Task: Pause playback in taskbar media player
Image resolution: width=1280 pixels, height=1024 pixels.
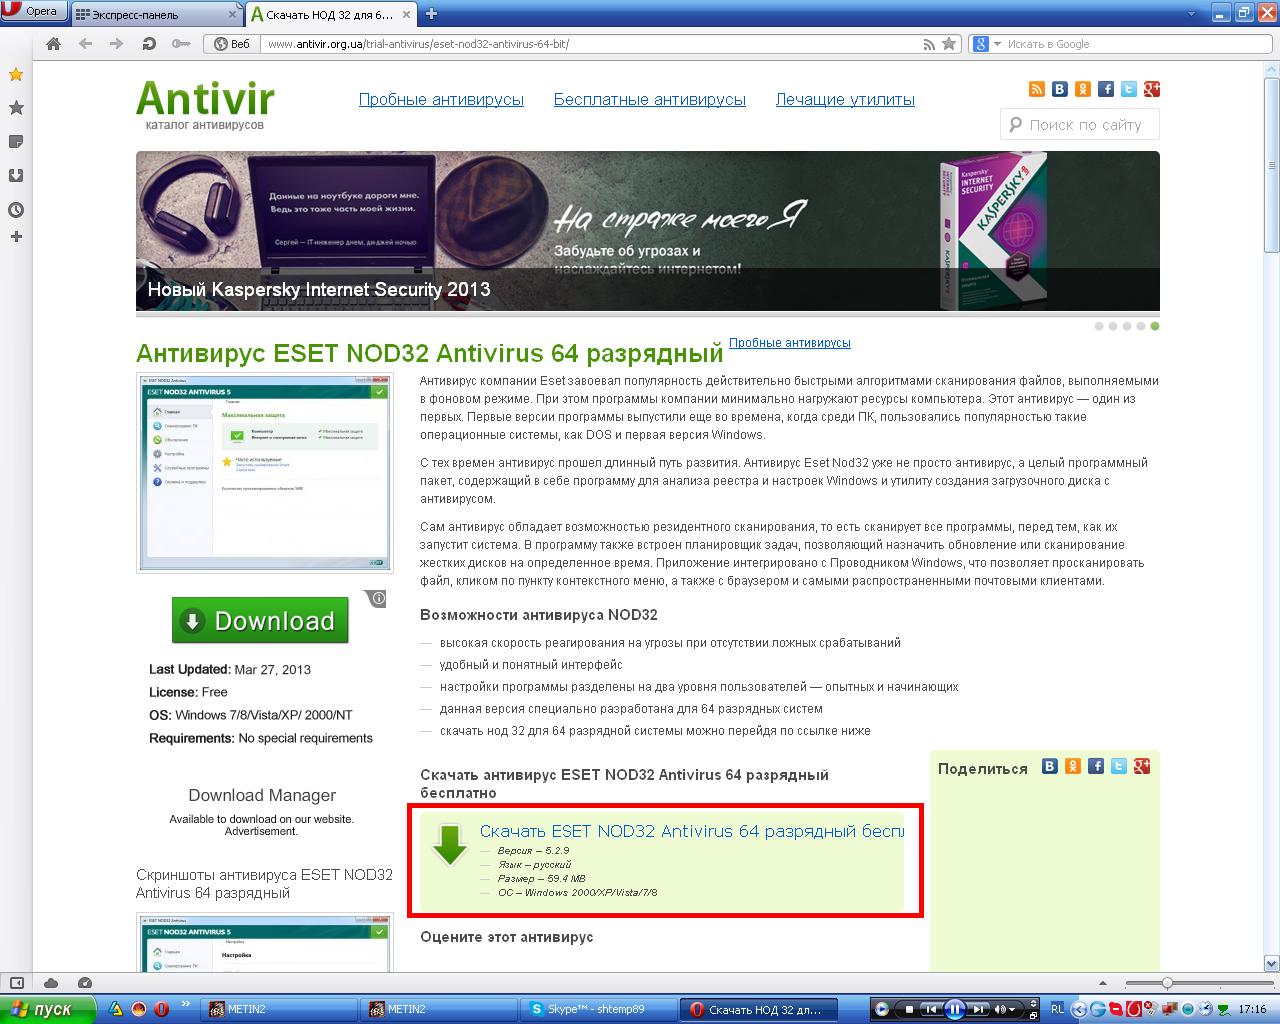Action: pos(954,1009)
